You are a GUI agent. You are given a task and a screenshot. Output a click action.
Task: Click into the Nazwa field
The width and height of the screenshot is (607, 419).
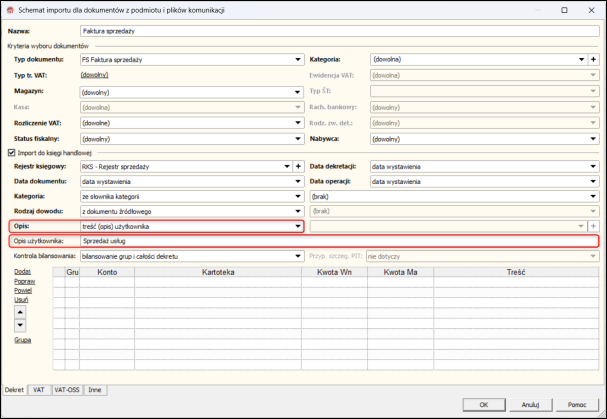(340, 31)
